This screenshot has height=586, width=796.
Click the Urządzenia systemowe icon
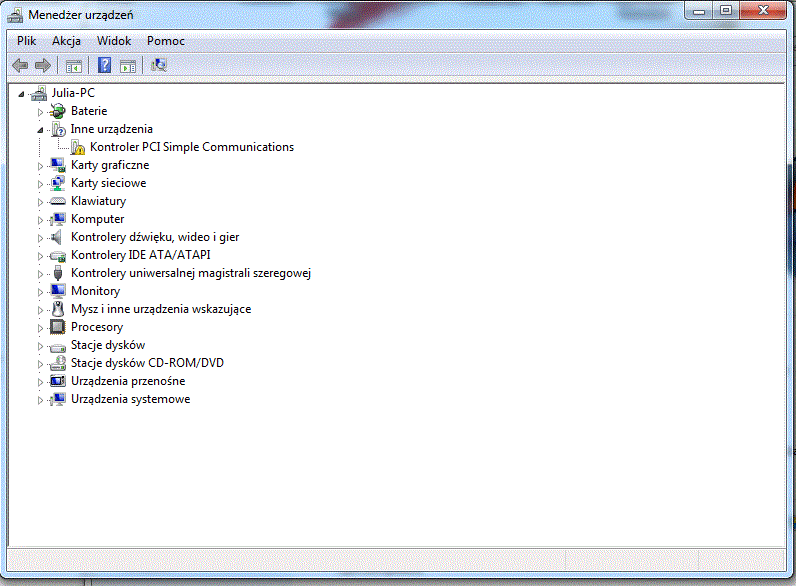(x=58, y=399)
